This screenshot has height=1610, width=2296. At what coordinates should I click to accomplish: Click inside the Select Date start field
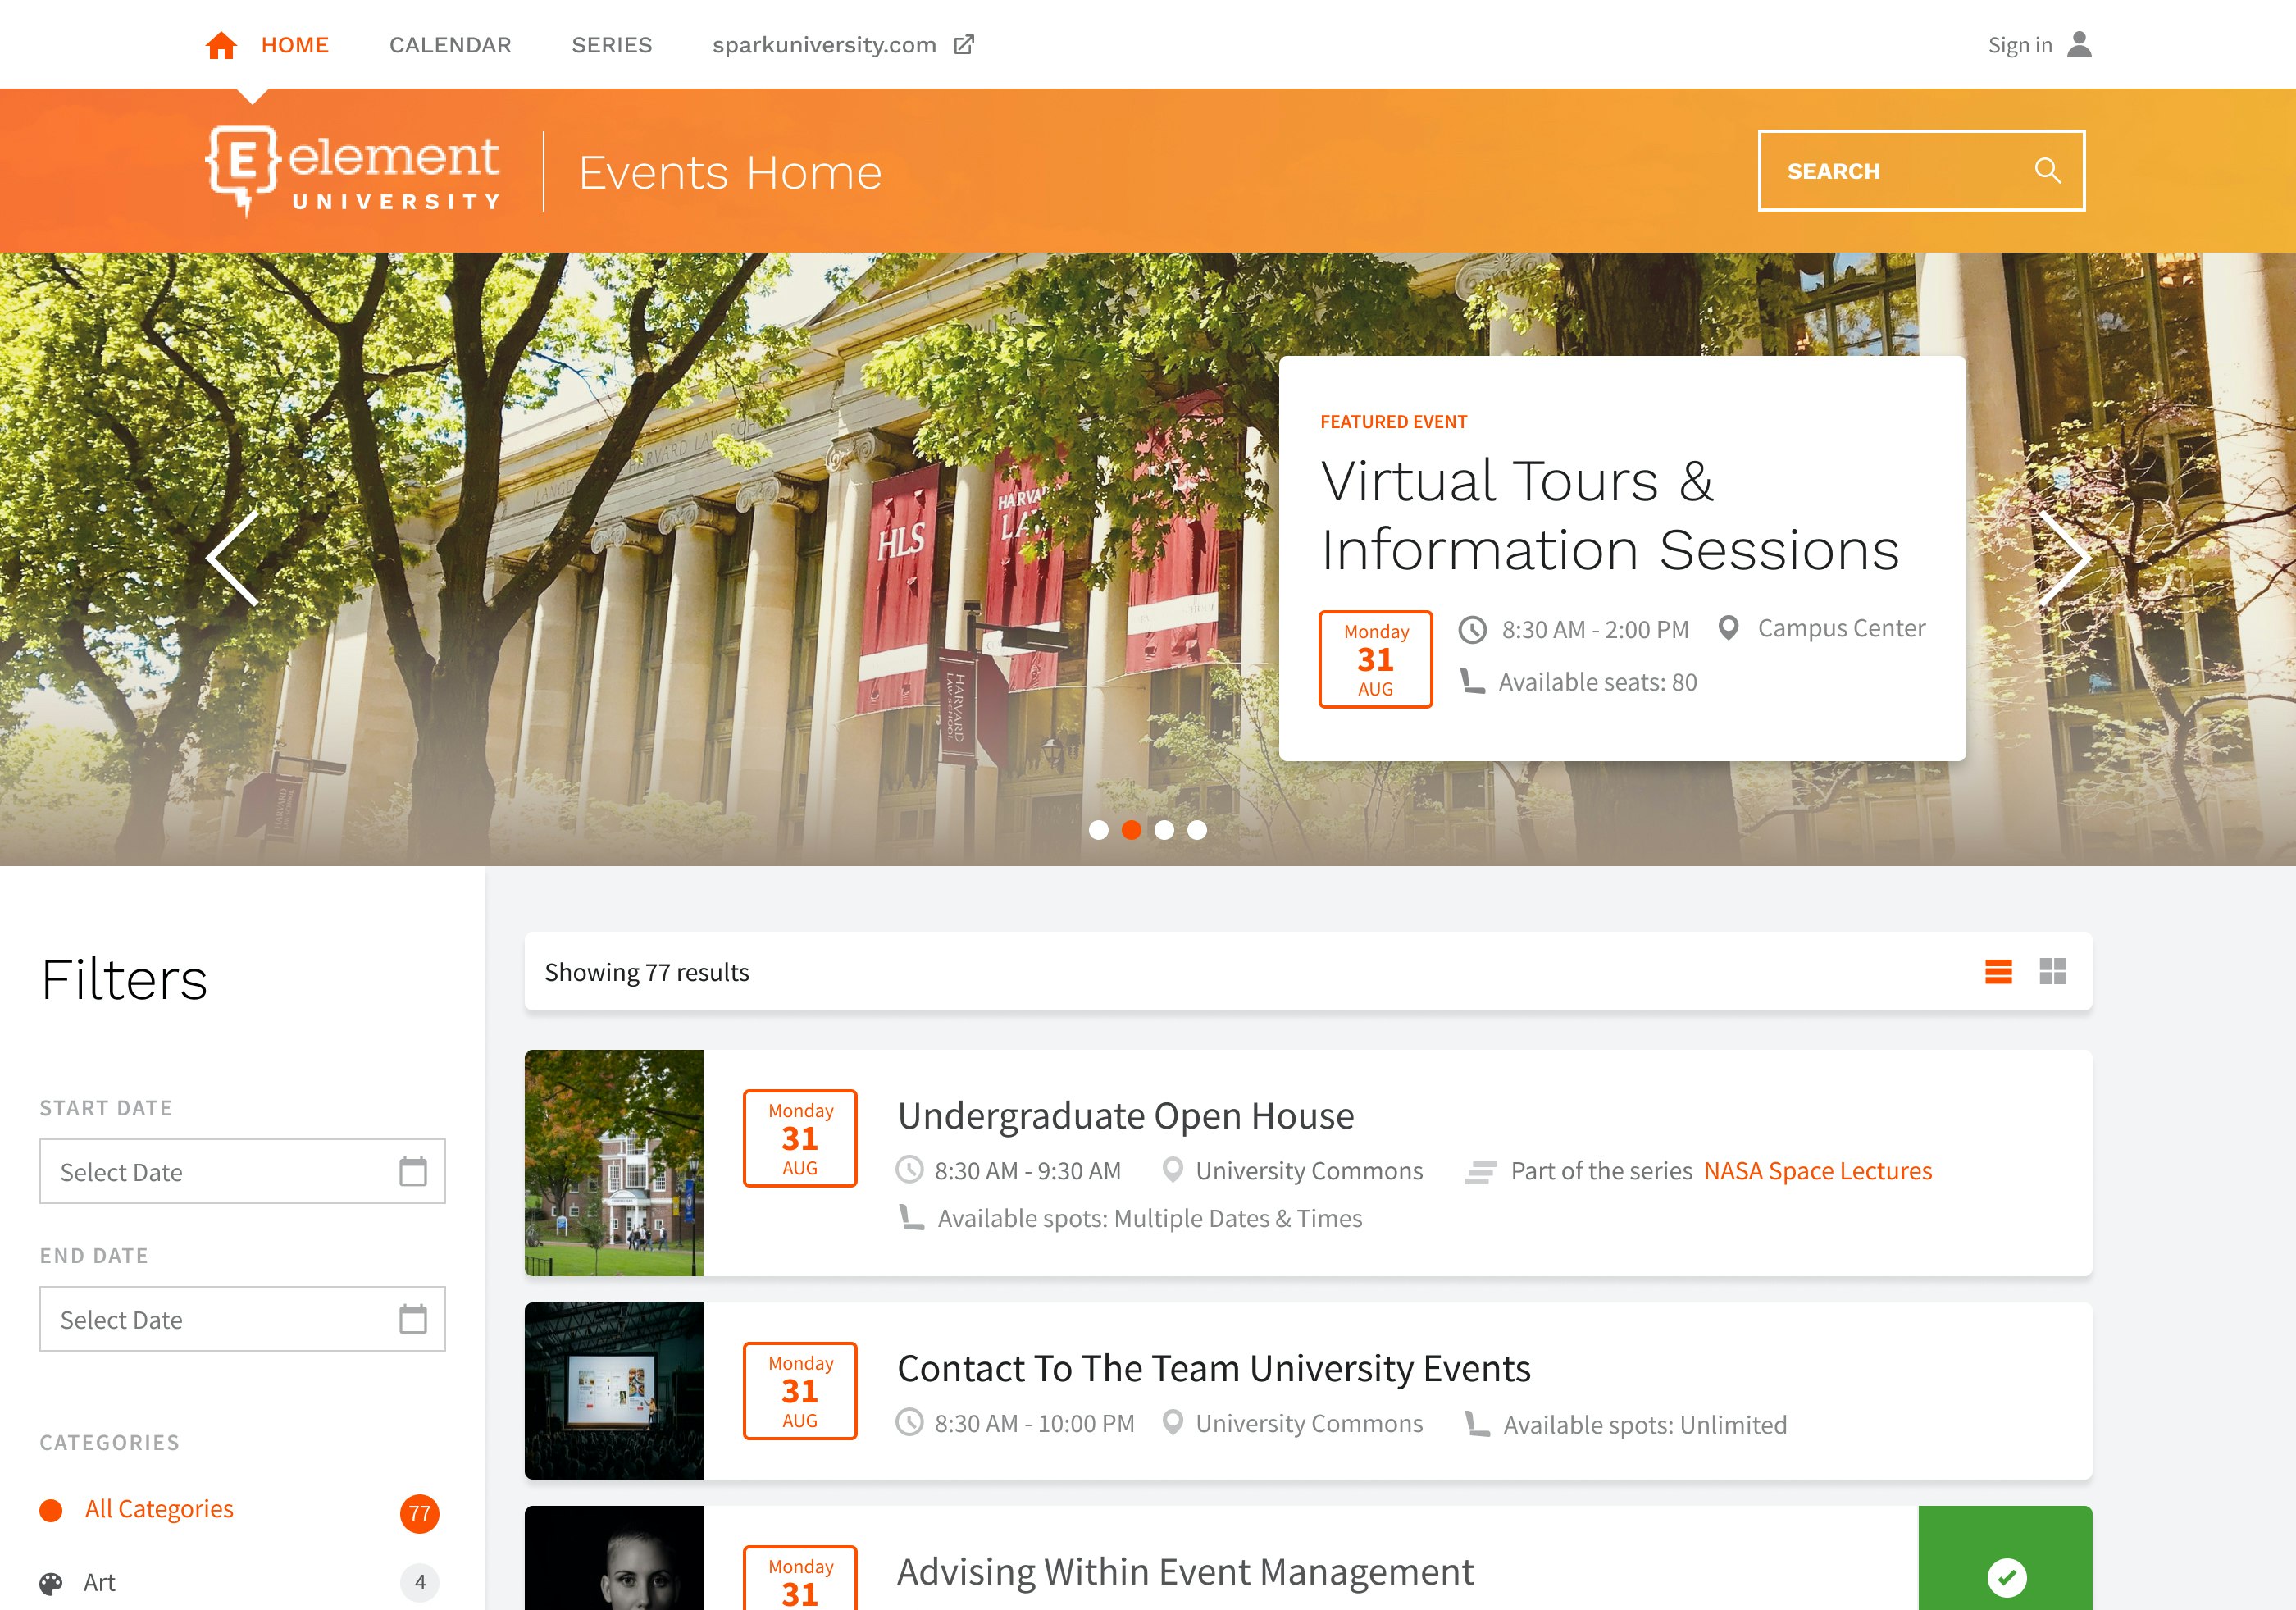point(200,1171)
